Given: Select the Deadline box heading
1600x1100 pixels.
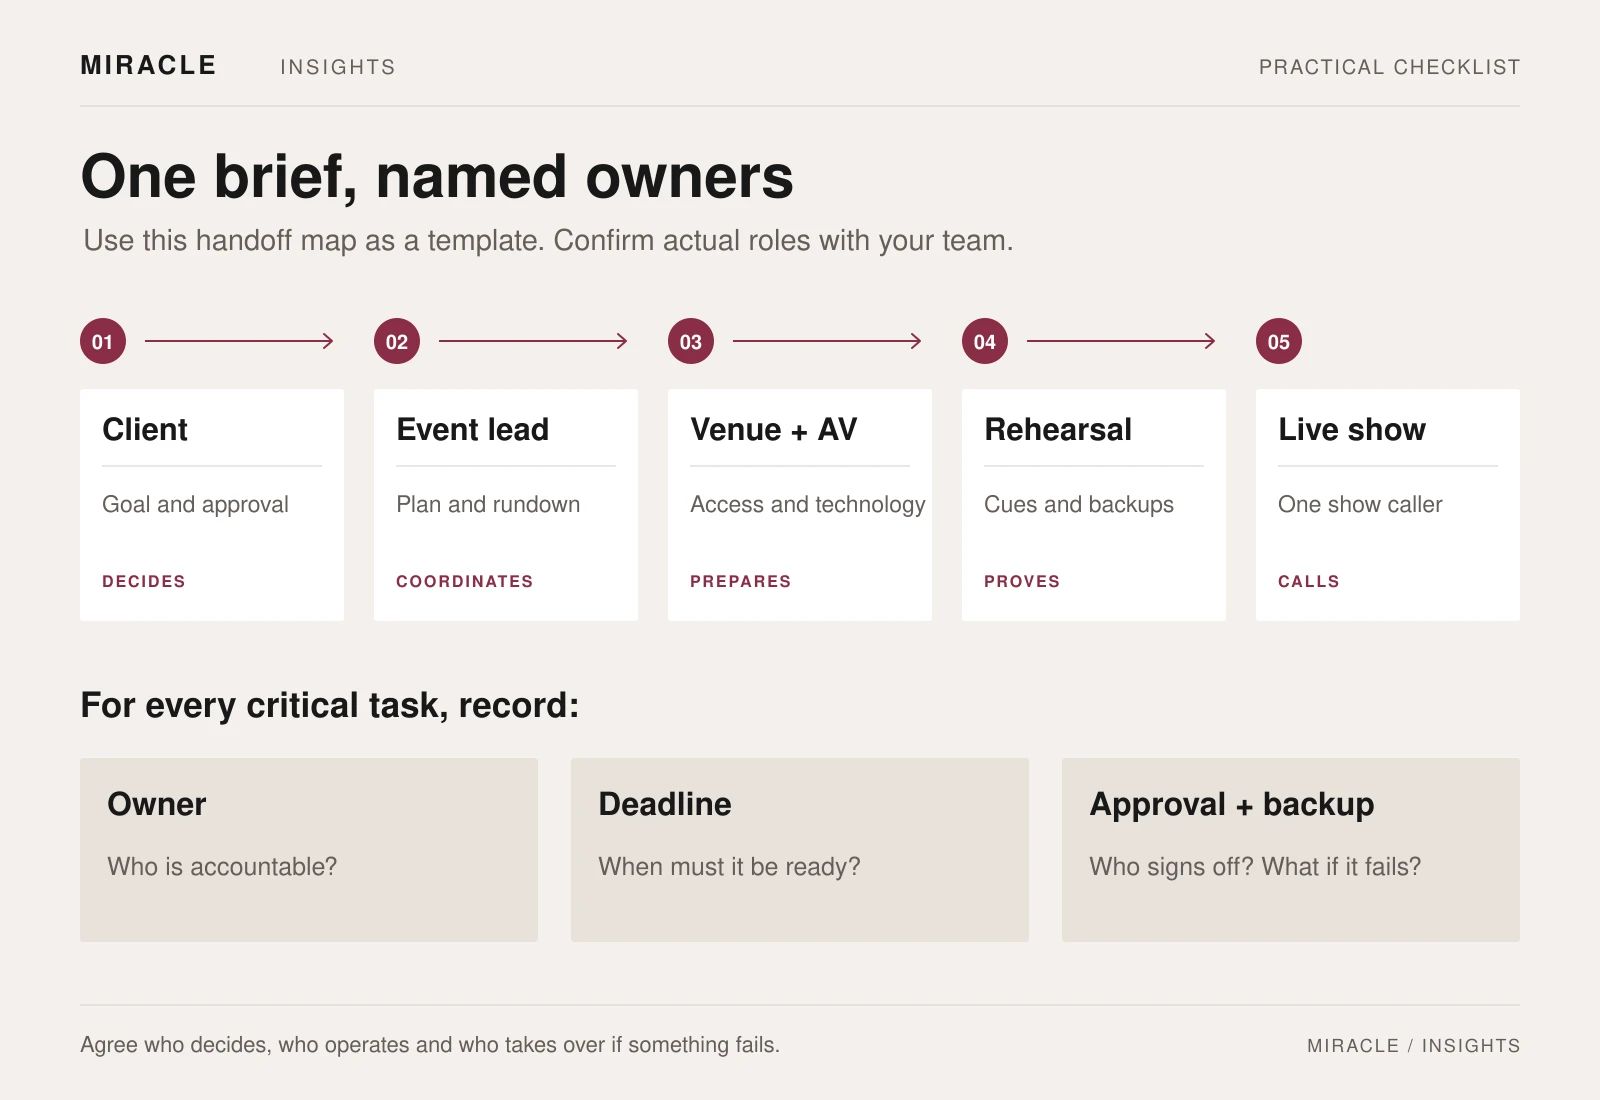Looking at the screenshot, I should (x=665, y=805).
